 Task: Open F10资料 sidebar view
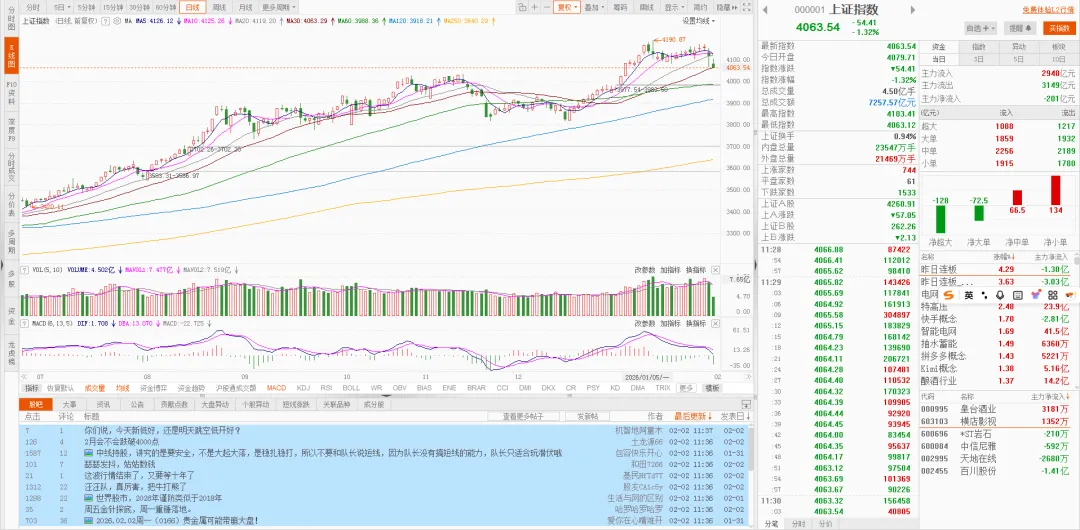[x=11, y=92]
